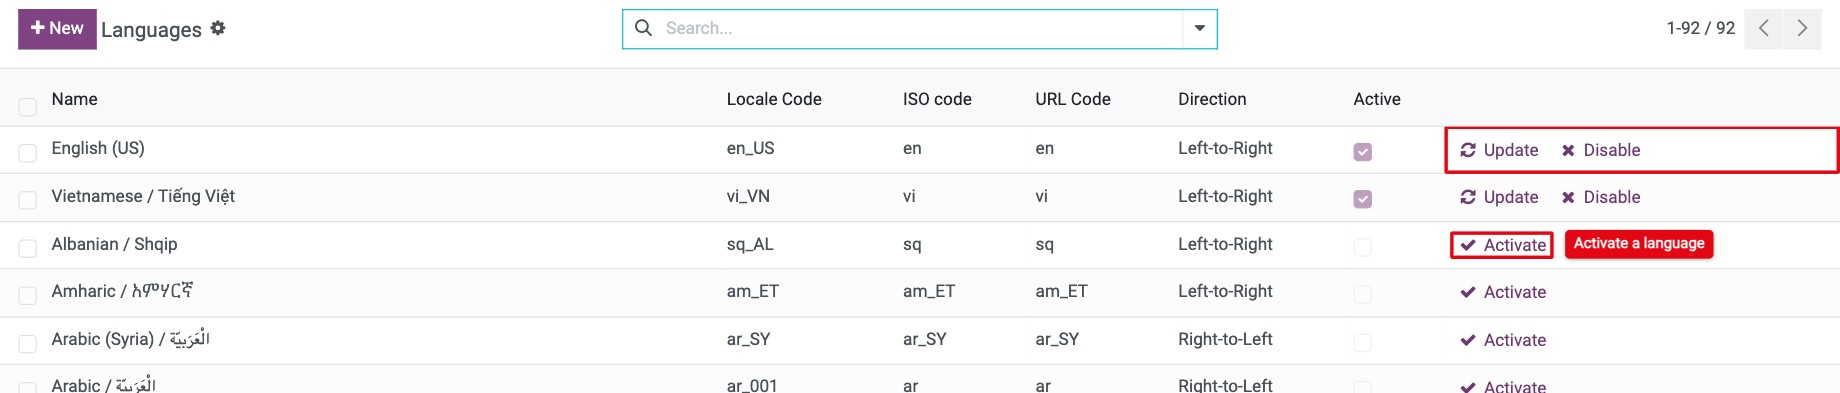Open the Vietnamese / Tiếng Việt record
The image size is (1840, 393).
coord(143,196)
